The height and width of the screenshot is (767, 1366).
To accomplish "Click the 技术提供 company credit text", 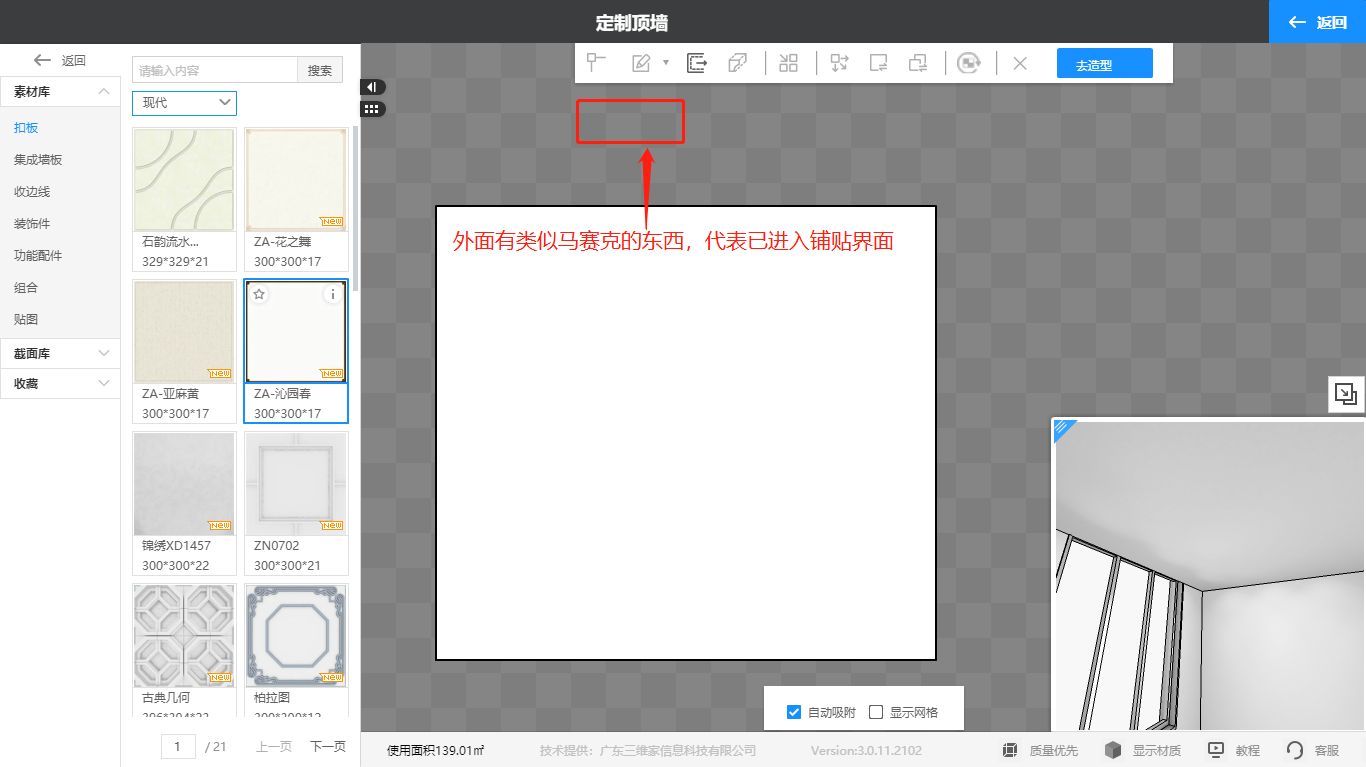I will pyautogui.click(x=648, y=750).
